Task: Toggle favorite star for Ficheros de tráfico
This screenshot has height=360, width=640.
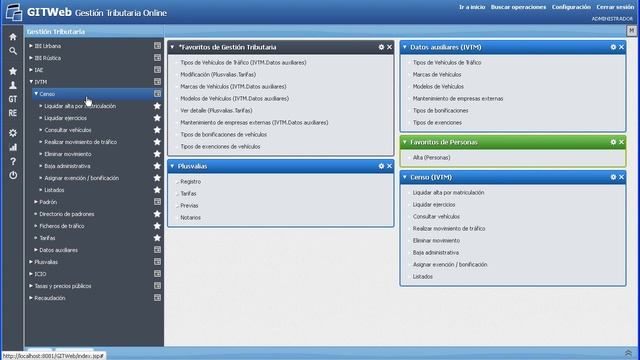Action: [157, 226]
